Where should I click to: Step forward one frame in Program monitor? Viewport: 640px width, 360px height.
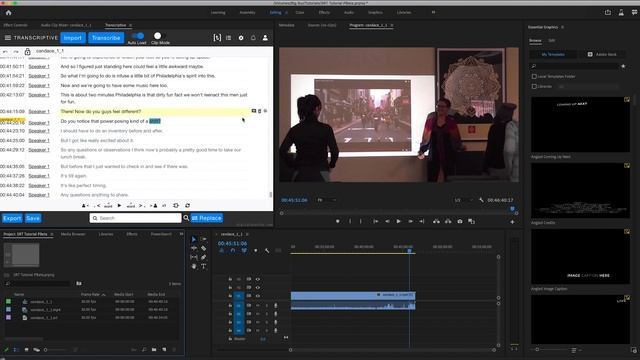coord(410,221)
